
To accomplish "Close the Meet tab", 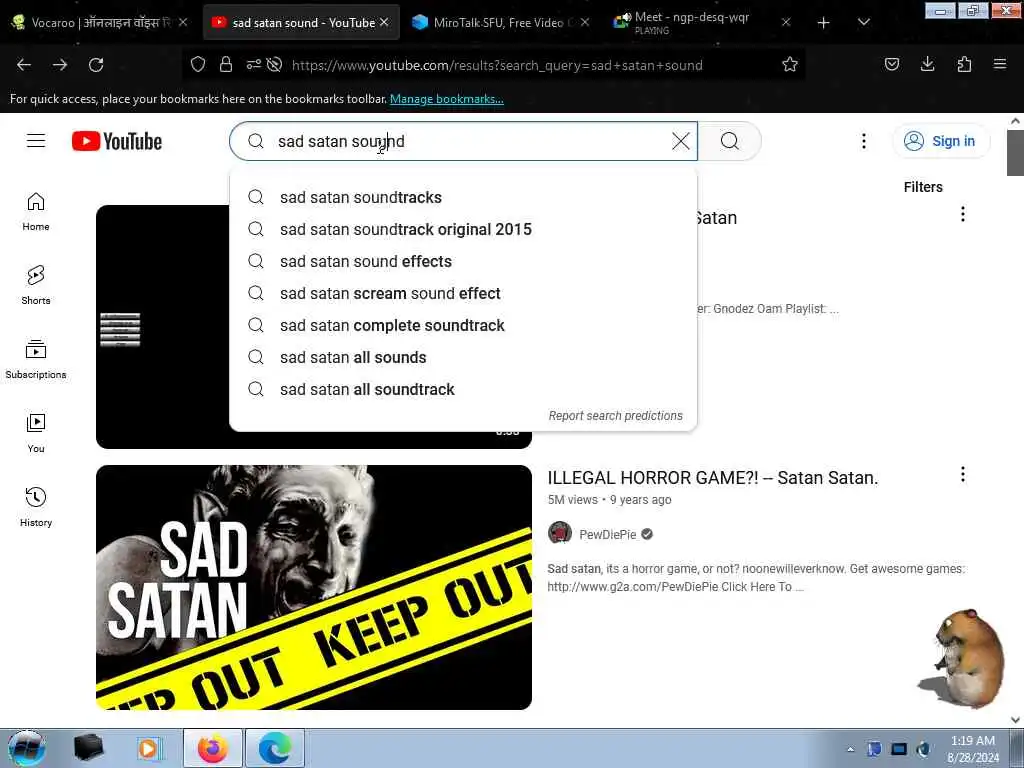I will pos(786,23).
